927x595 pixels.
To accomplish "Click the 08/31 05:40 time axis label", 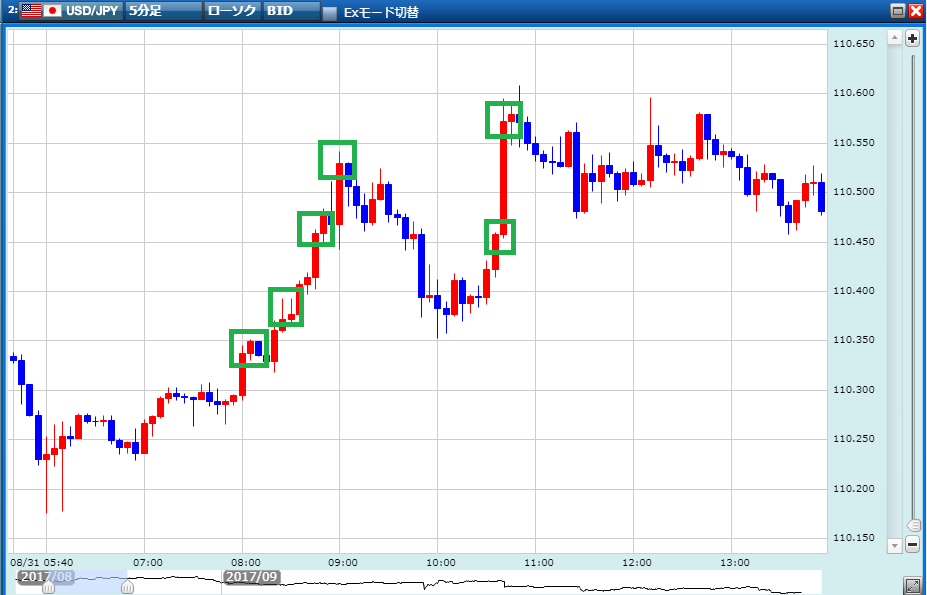I will tap(41, 562).
